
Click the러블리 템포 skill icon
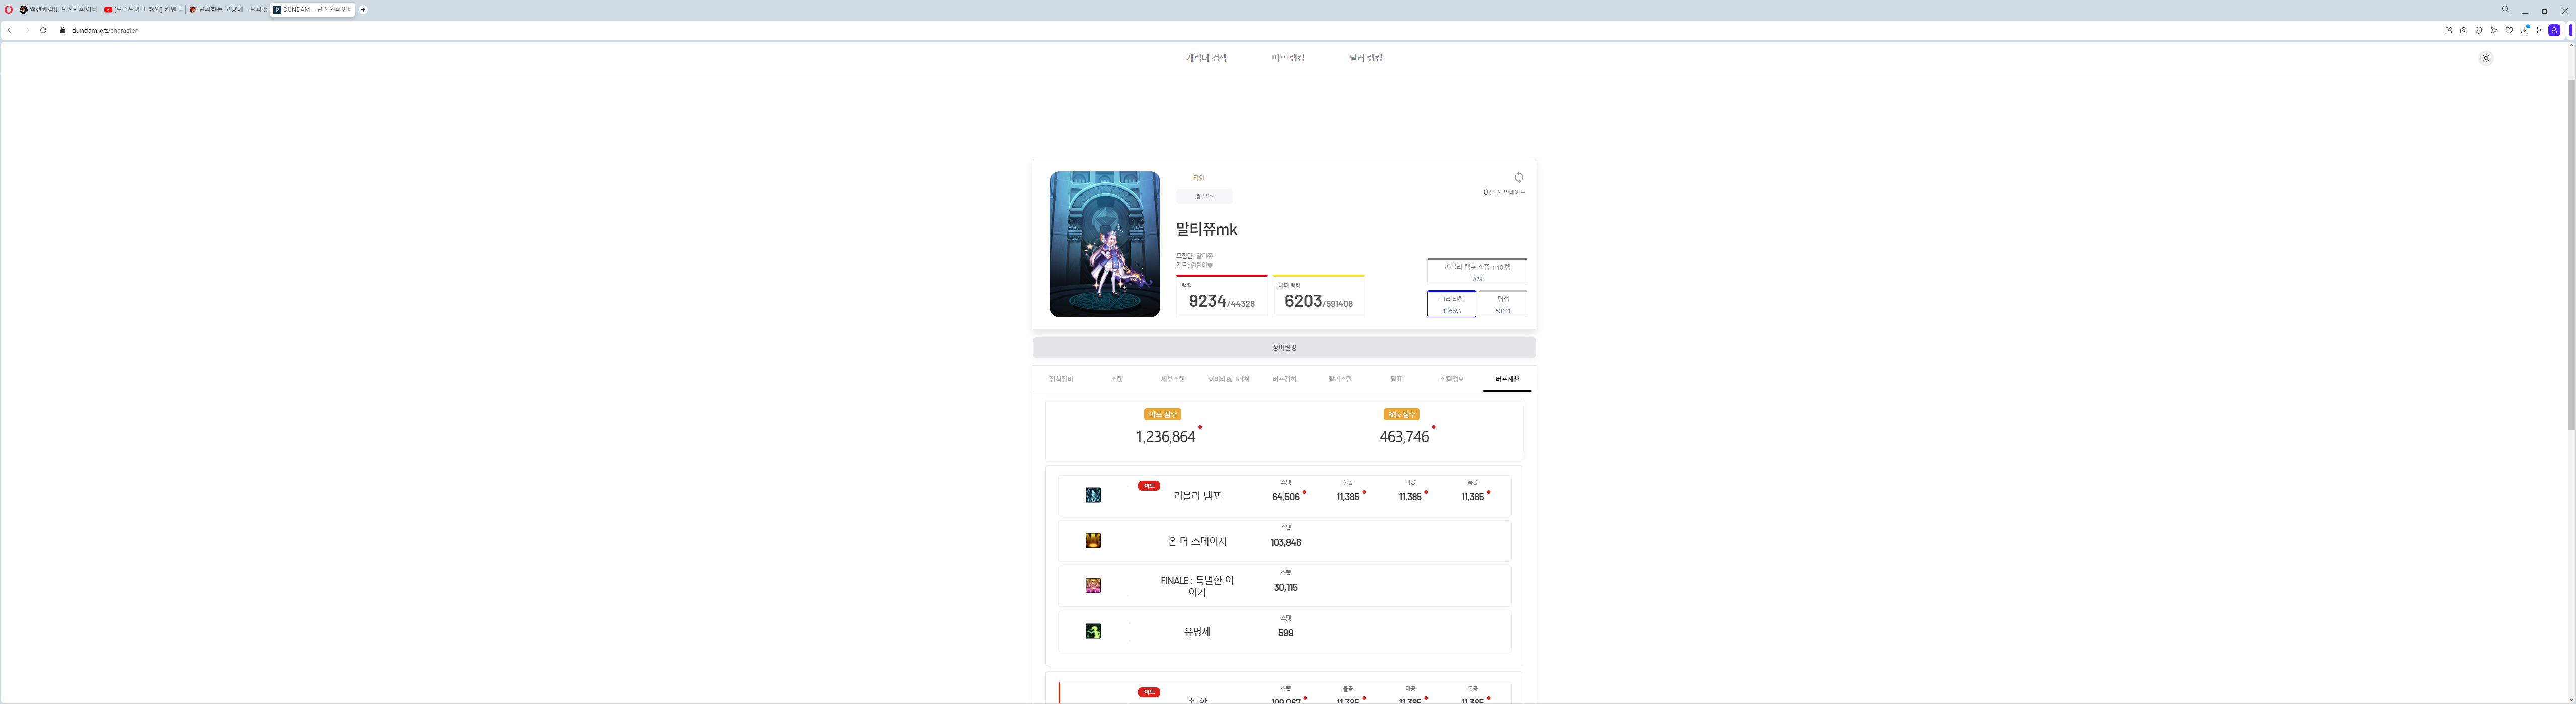coord(1093,495)
